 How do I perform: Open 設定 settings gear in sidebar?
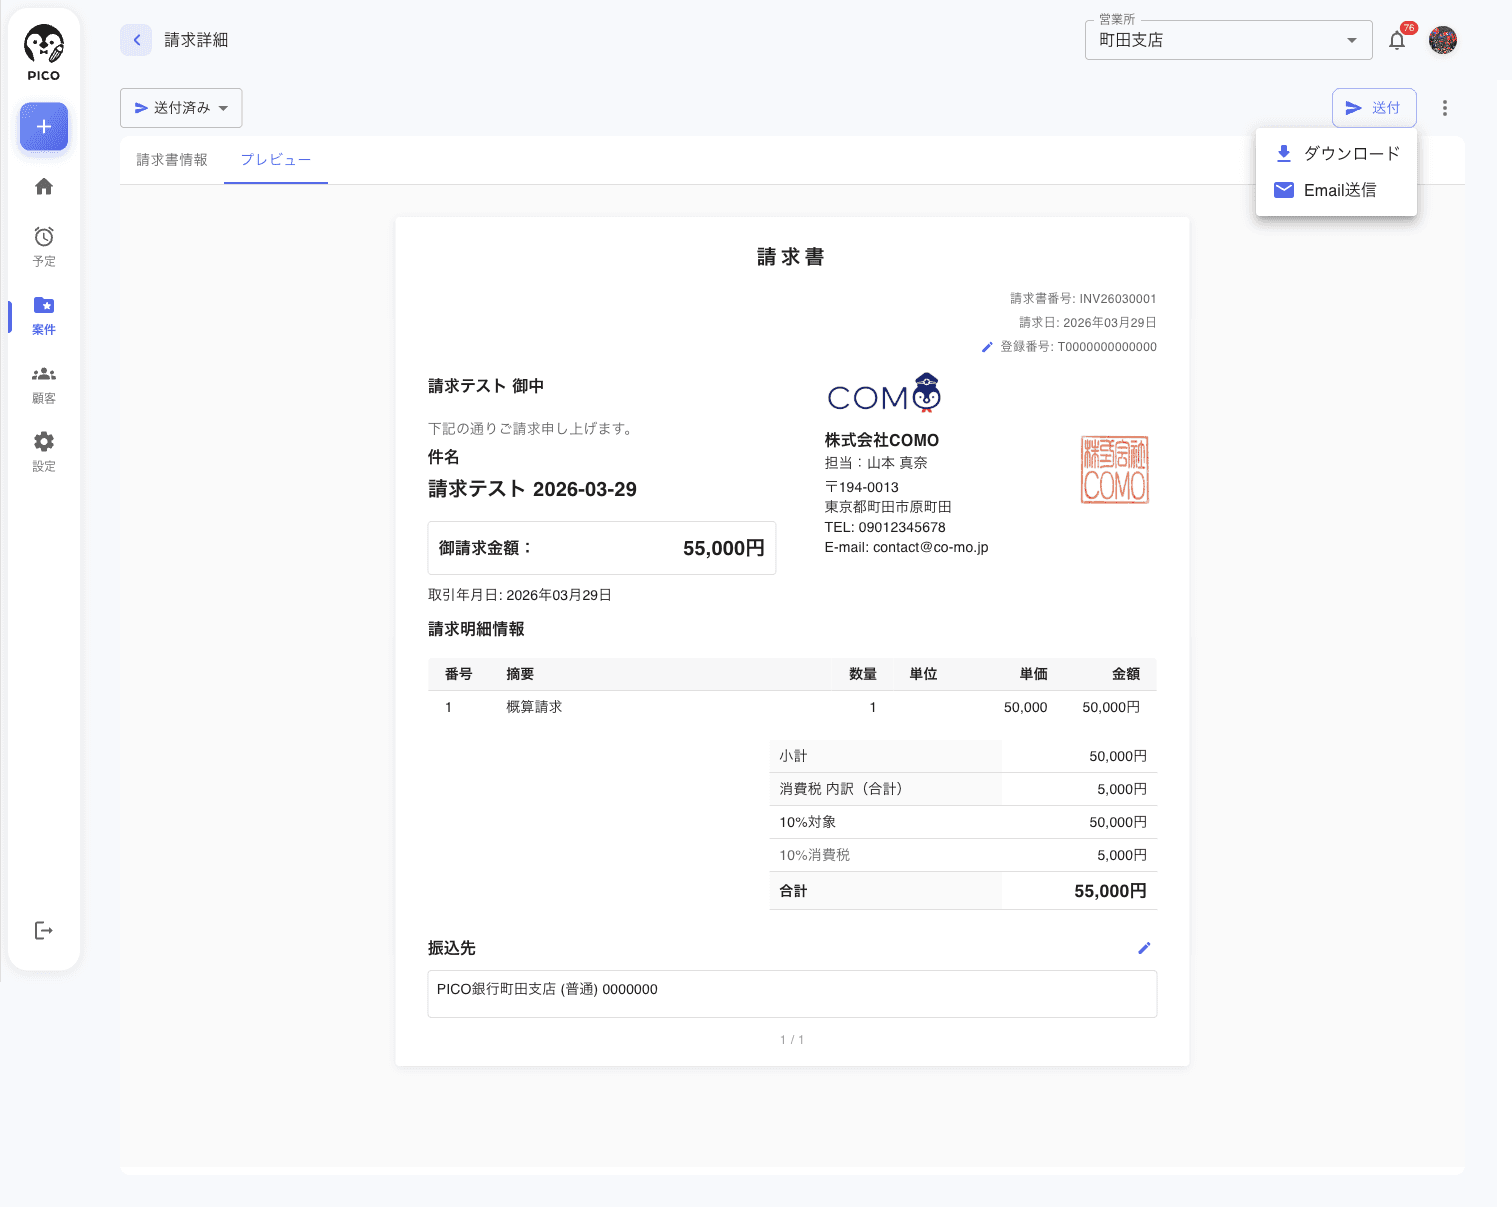pyautogui.click(x=44, y=452)
